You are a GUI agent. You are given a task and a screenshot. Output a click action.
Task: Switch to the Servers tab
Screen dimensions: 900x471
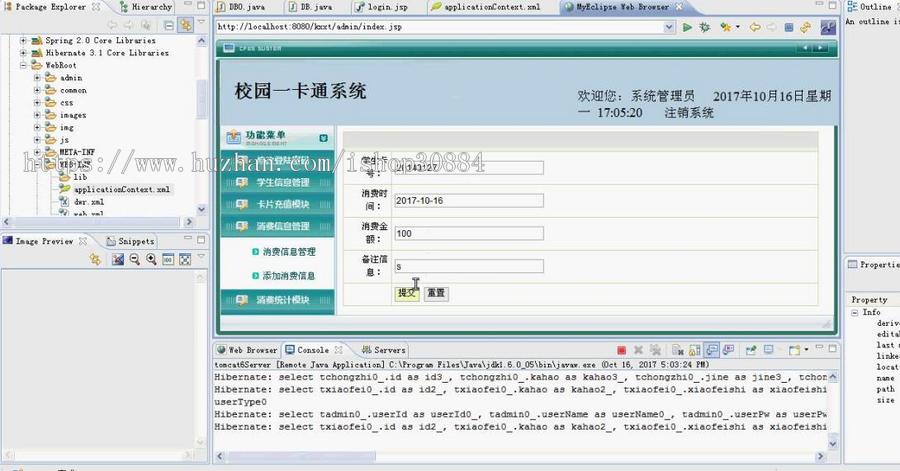pos(383,349)
